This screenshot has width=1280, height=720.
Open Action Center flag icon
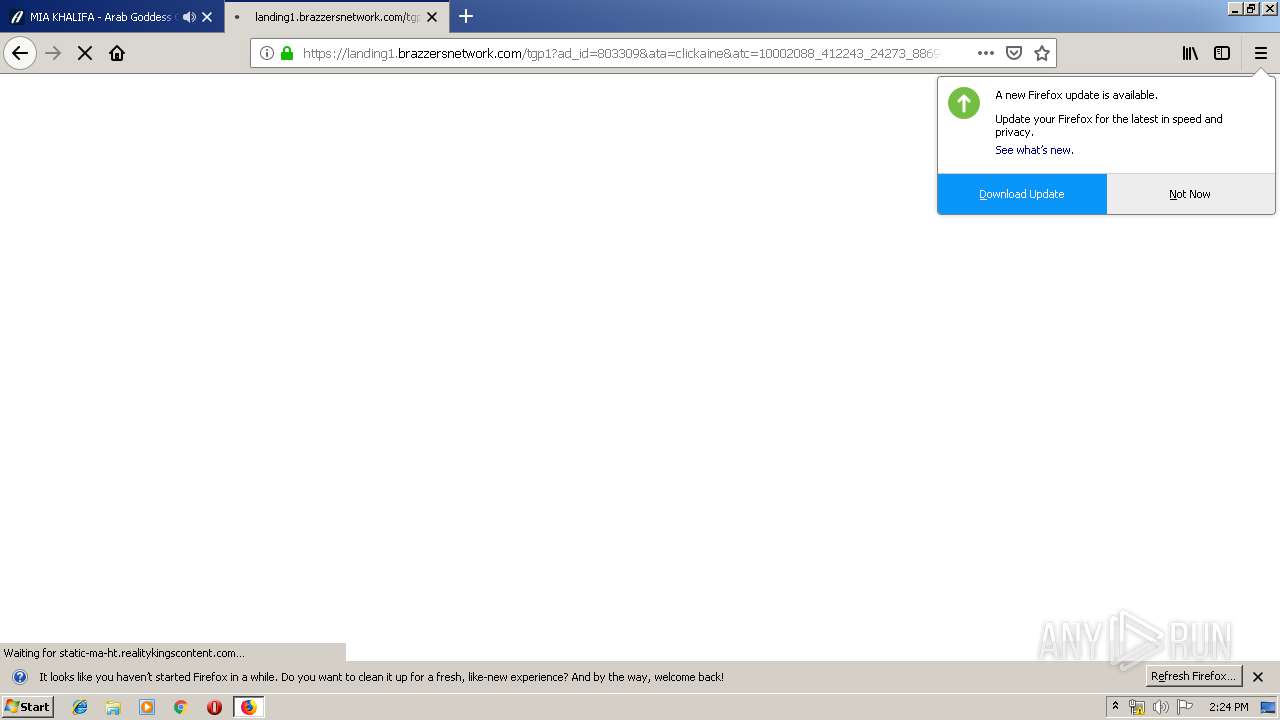[1184, 707]
